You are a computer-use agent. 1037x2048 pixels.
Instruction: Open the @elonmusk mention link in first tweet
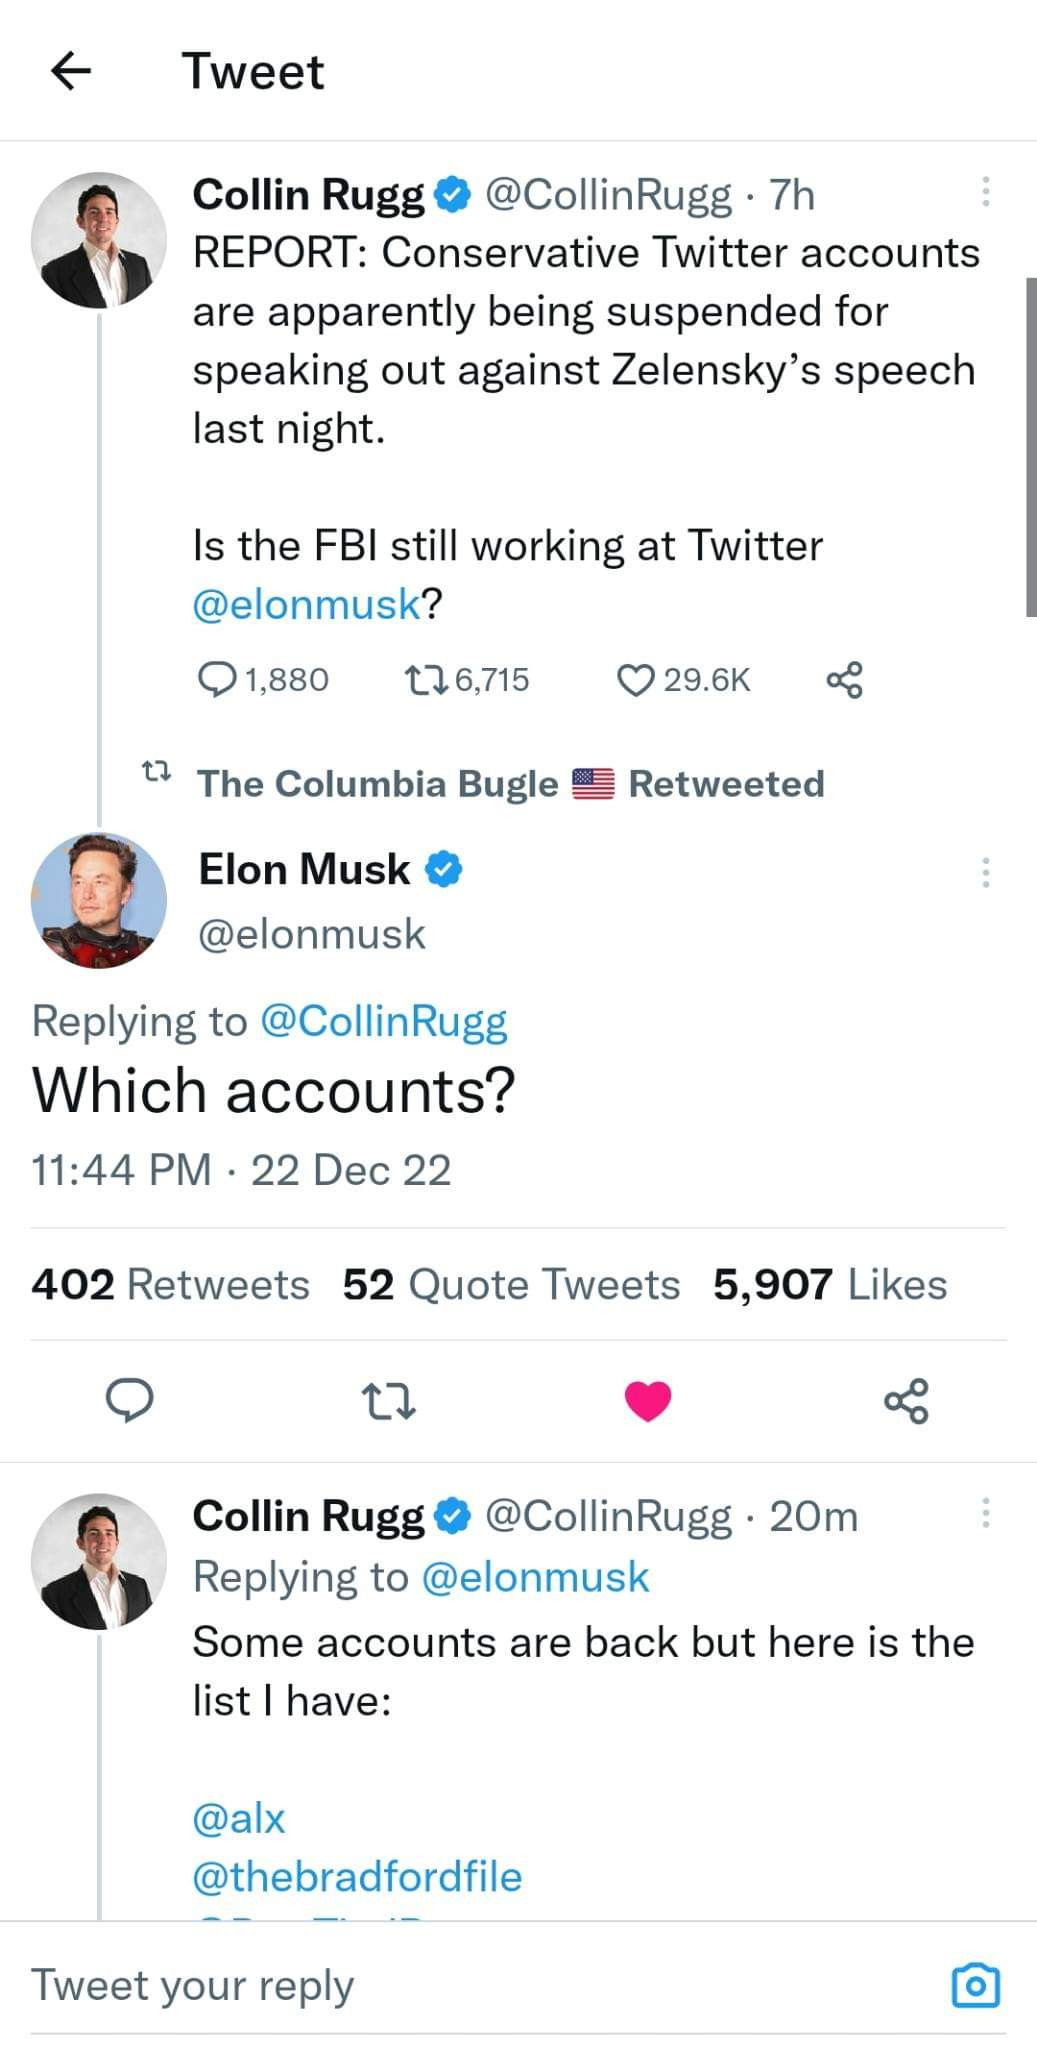click(306, 604)
